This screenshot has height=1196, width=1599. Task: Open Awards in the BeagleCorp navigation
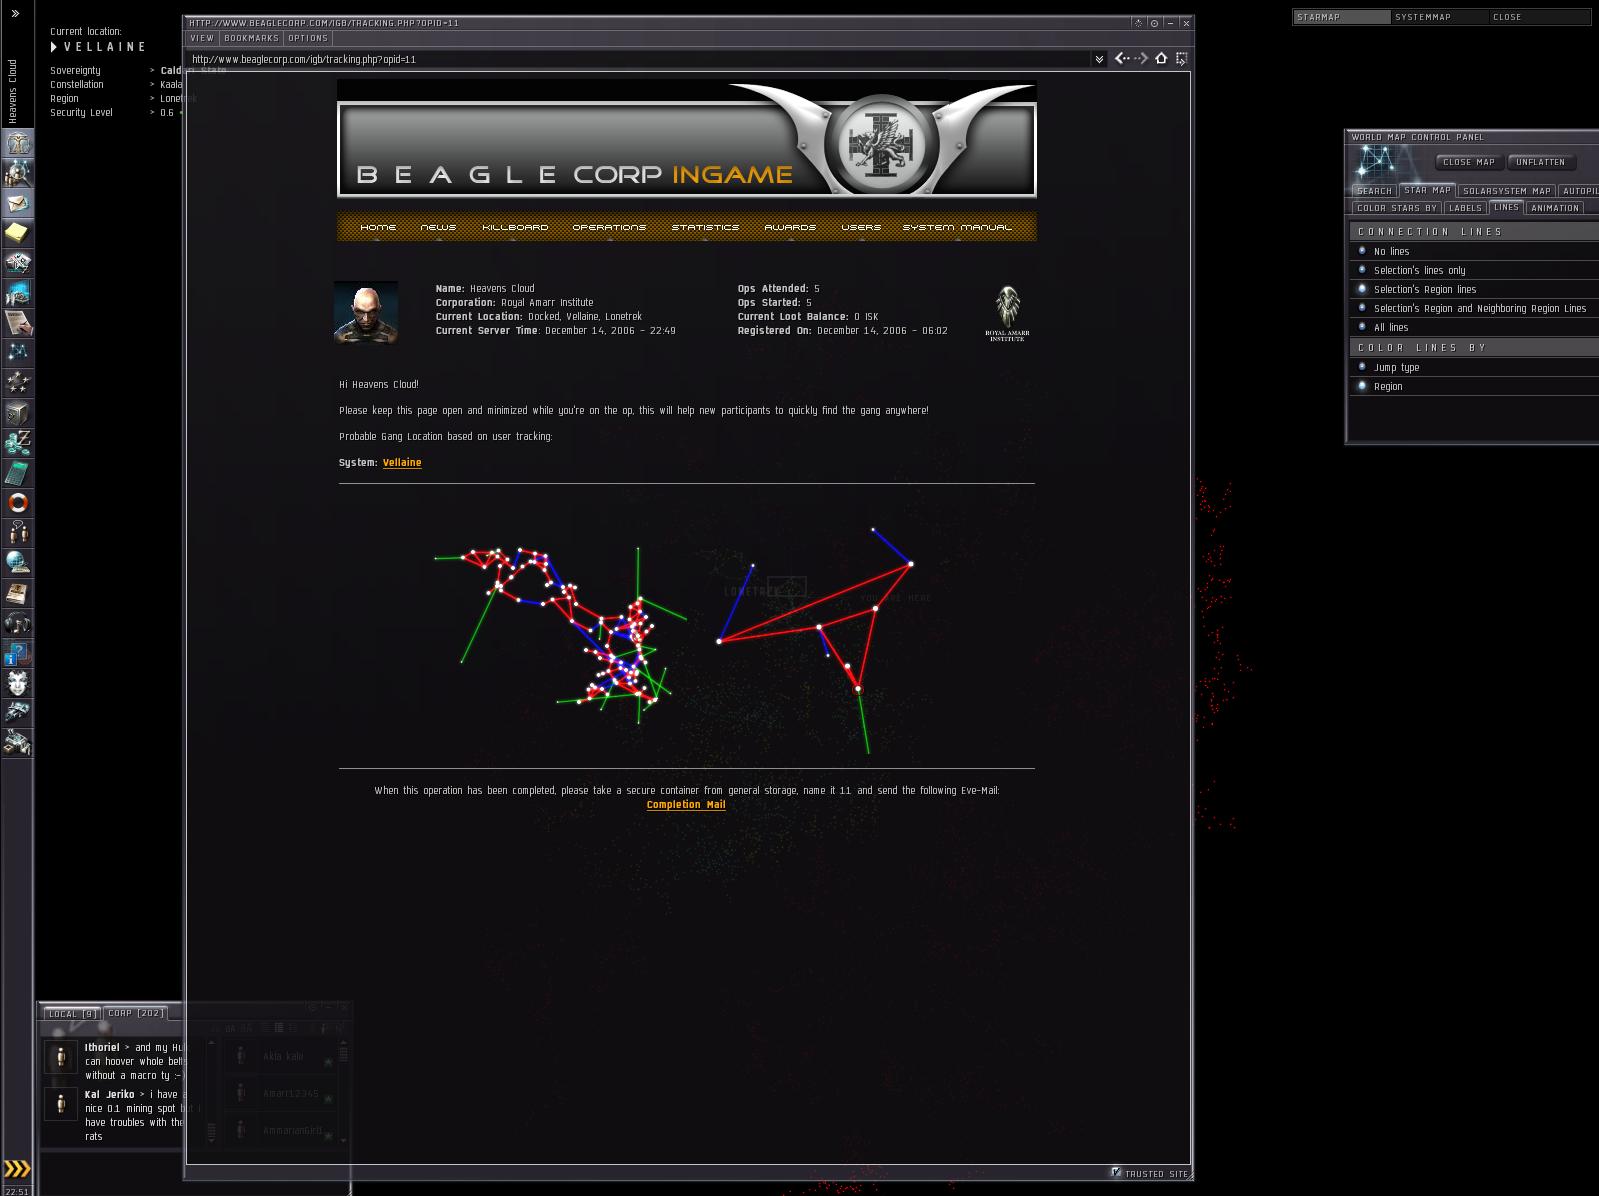[x=790, y=227]
